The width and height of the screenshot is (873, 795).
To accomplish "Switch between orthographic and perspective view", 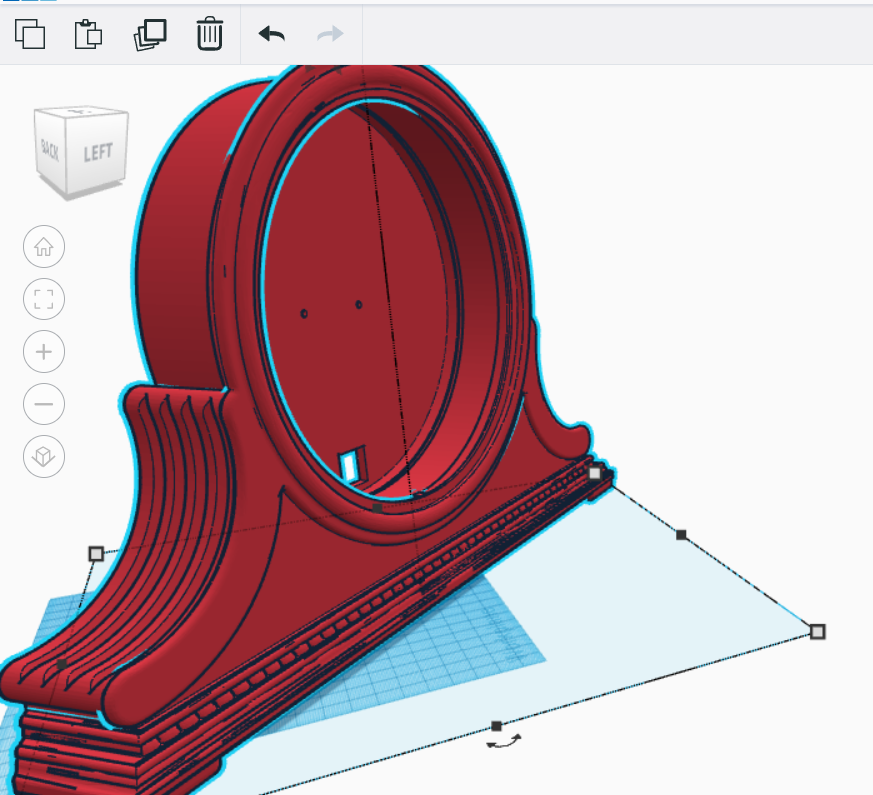I will (x=43, y=457).
